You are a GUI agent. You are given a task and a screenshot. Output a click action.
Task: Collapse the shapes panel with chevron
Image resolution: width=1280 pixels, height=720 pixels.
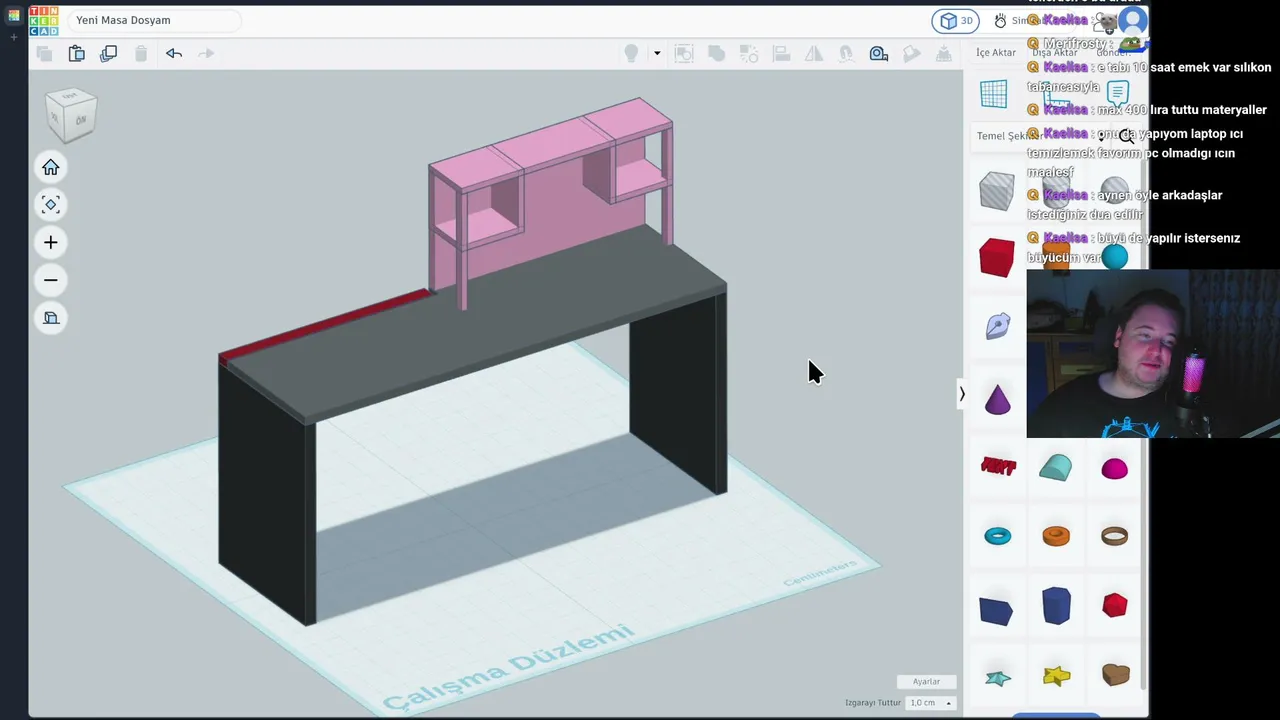(x=962, y=394)
